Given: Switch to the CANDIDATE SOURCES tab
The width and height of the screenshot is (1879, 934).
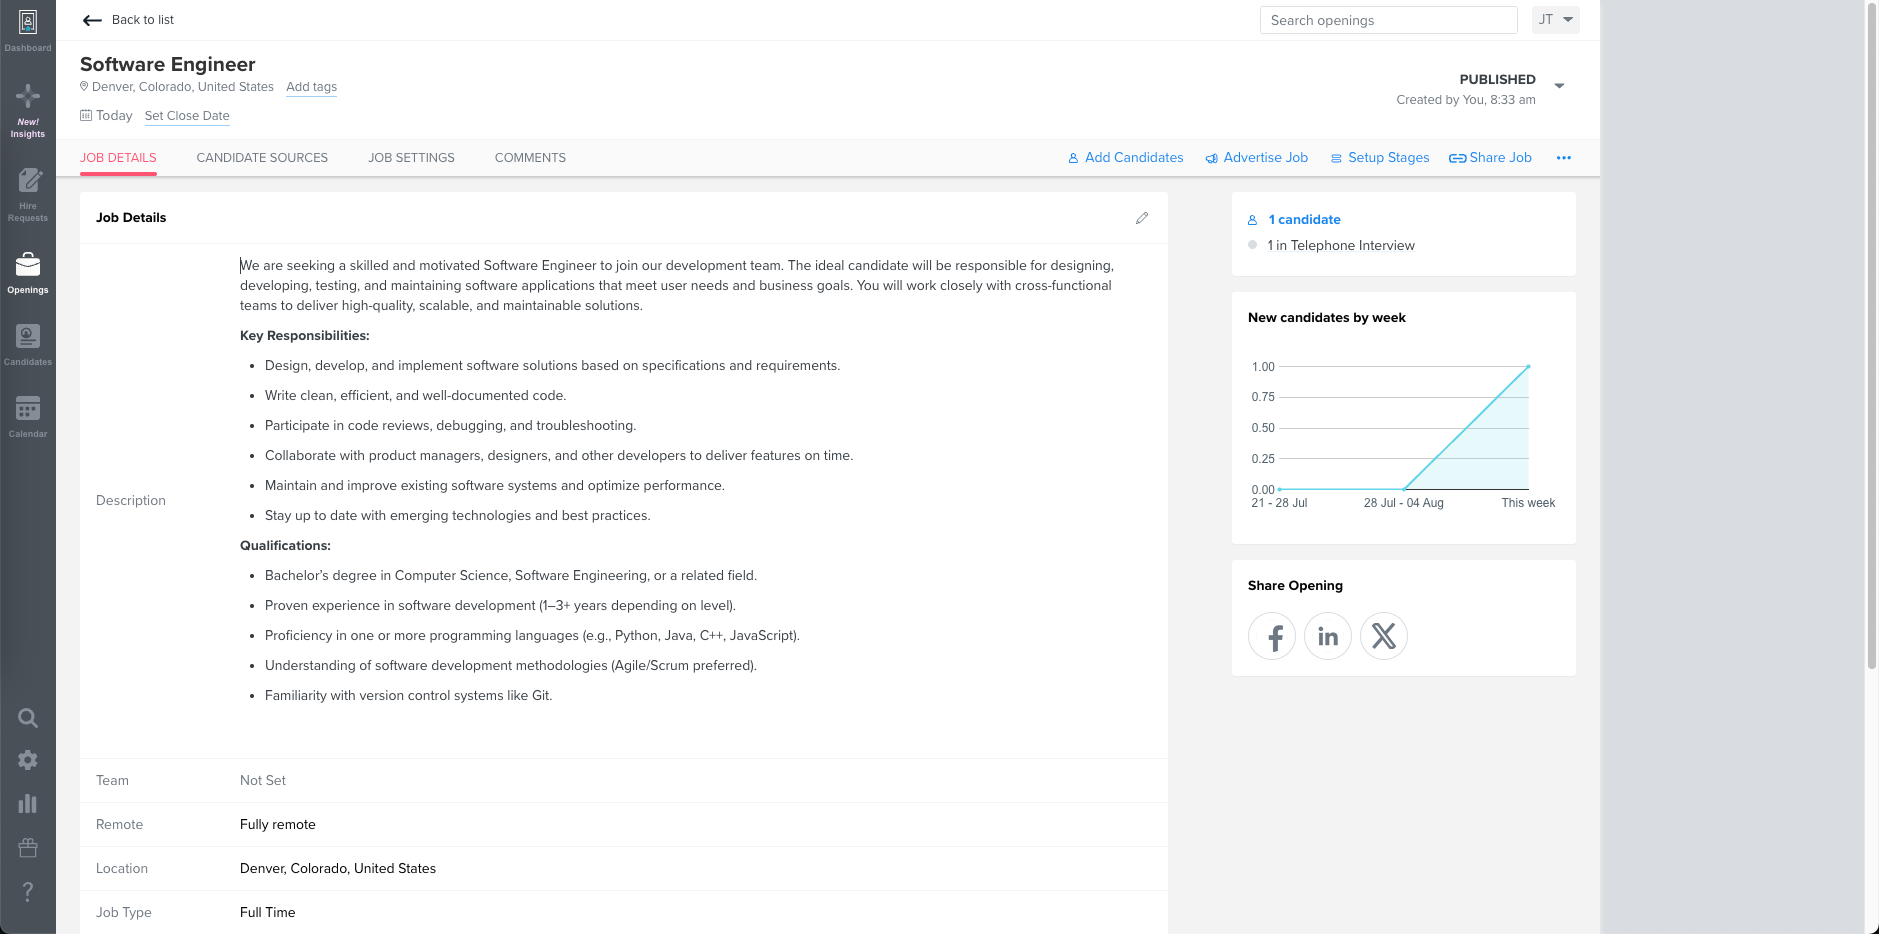Looking at the screenshot, I should point(262,157).
